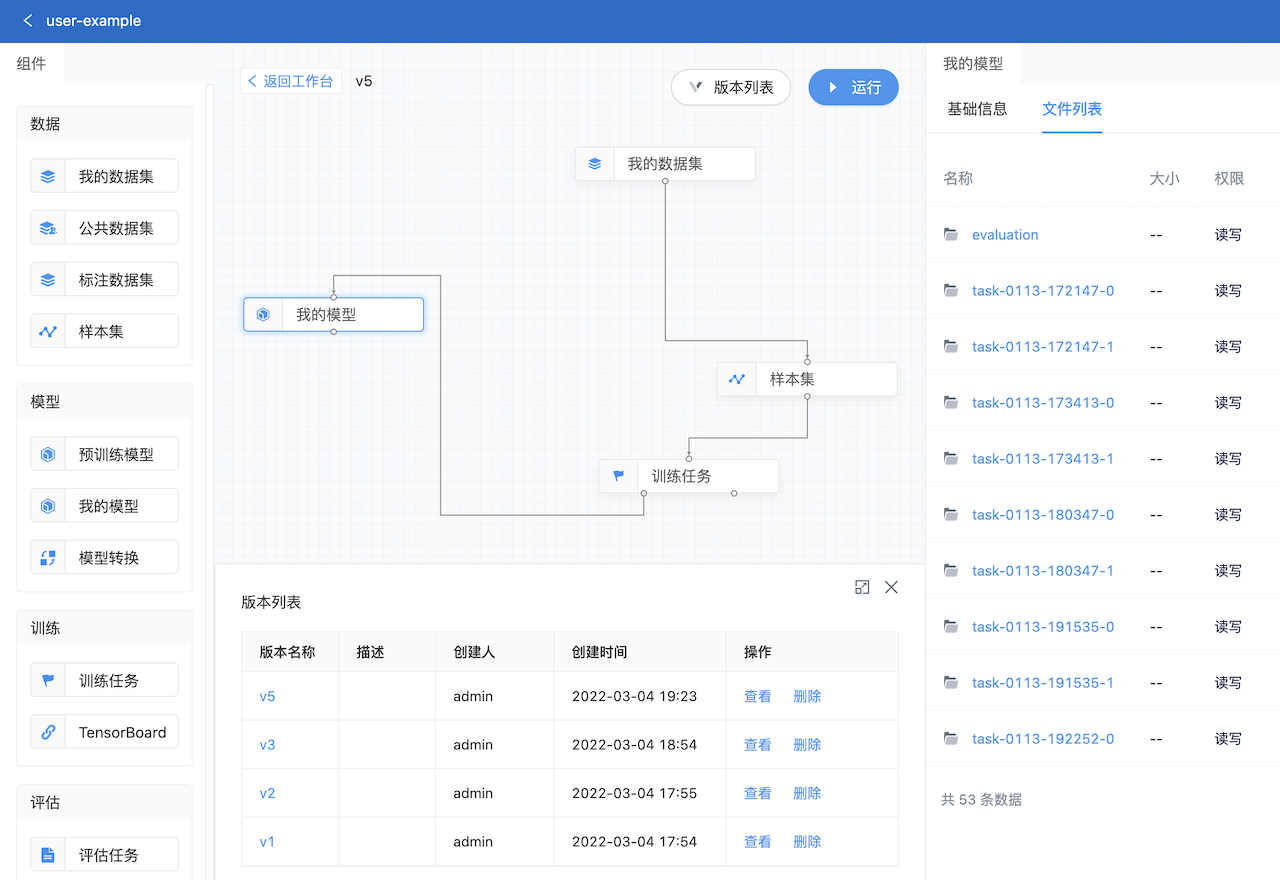
Task: Click the TensorBoard component label
Action: click(x=123, y=732)
